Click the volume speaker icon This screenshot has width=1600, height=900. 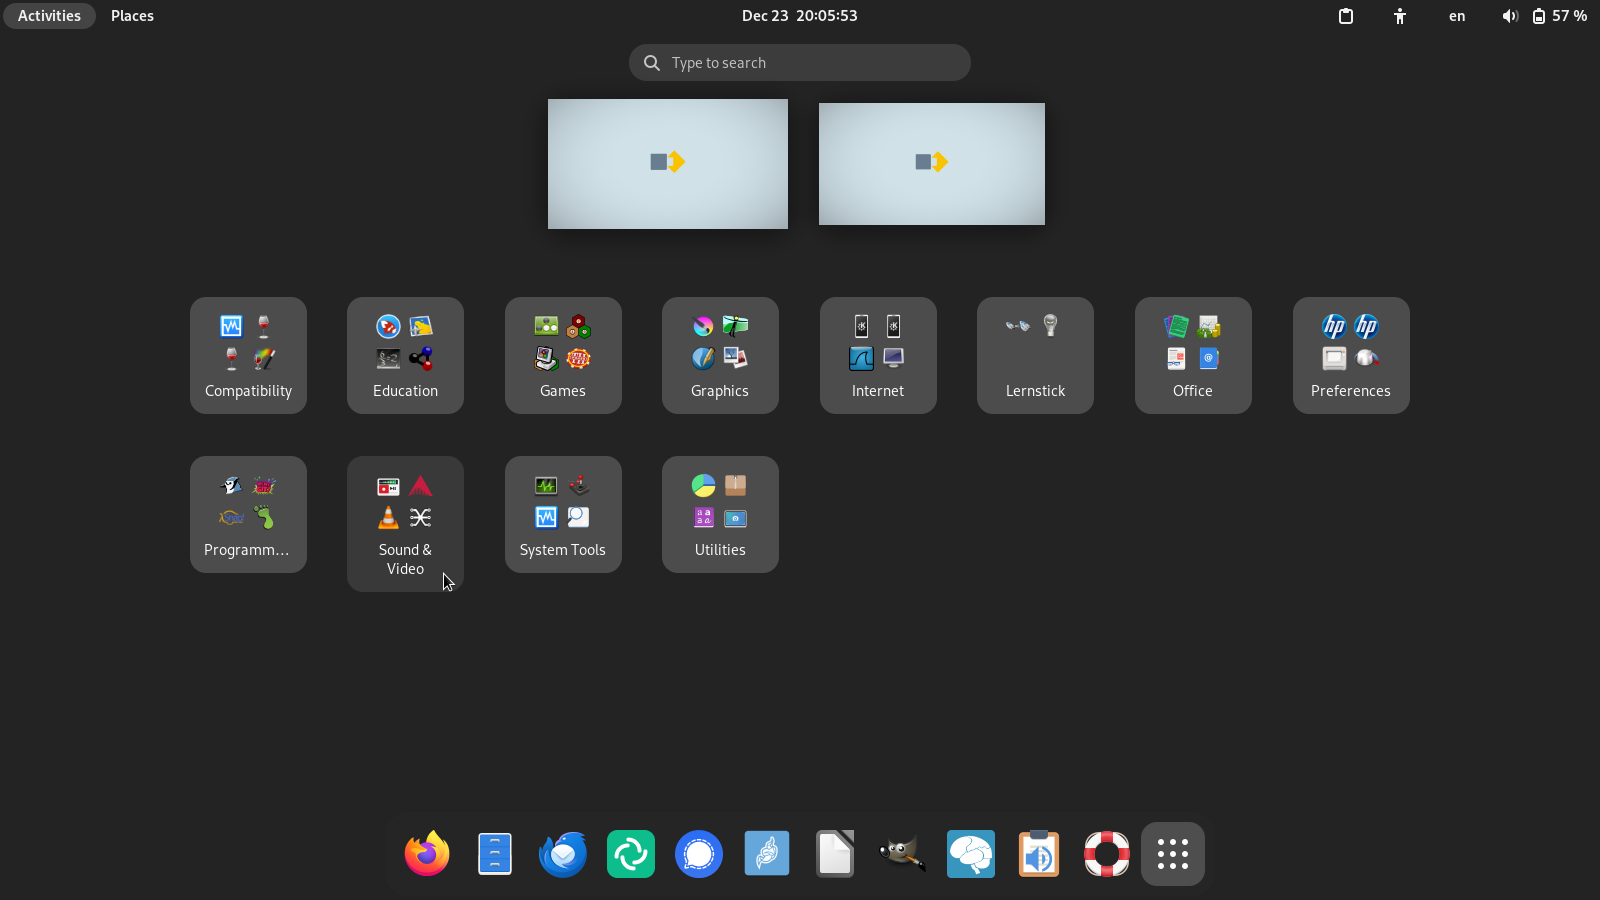pos(1510,16)
